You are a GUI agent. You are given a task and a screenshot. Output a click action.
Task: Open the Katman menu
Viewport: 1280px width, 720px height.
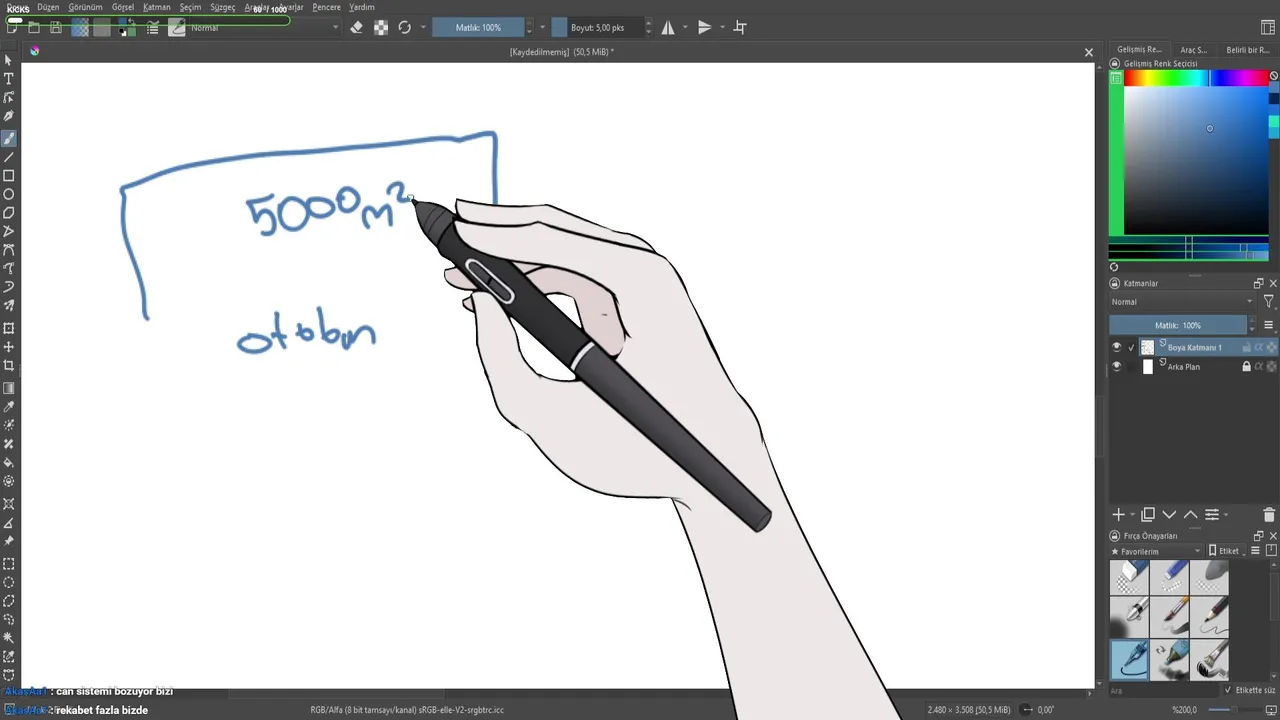click(157, 7)
